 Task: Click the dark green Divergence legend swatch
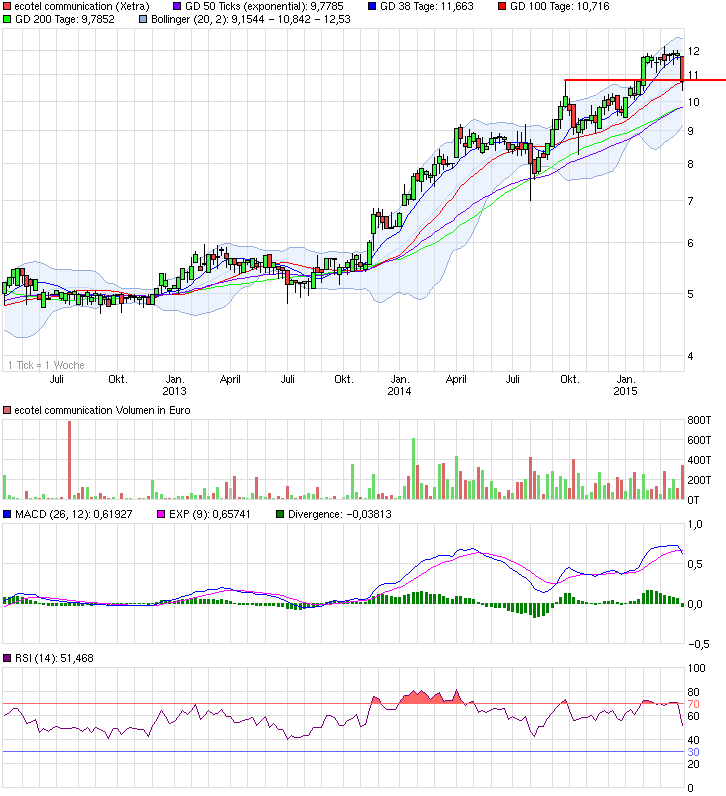pos(280,514)
